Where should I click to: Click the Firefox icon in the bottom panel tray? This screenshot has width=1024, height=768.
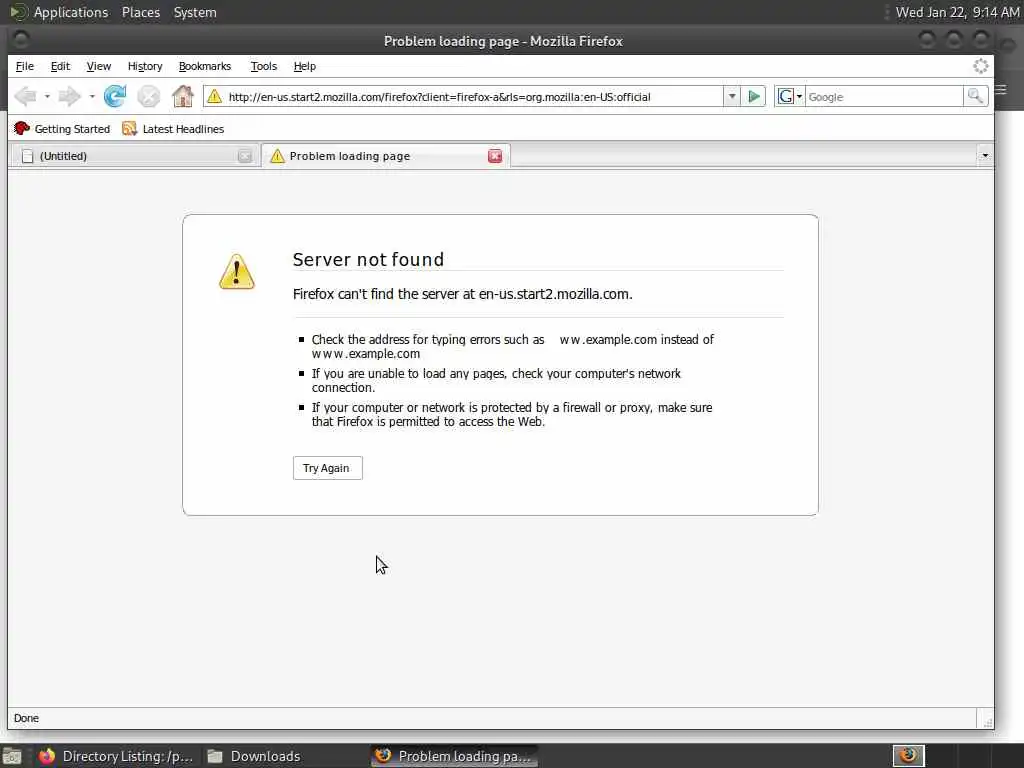coord(908,756)
